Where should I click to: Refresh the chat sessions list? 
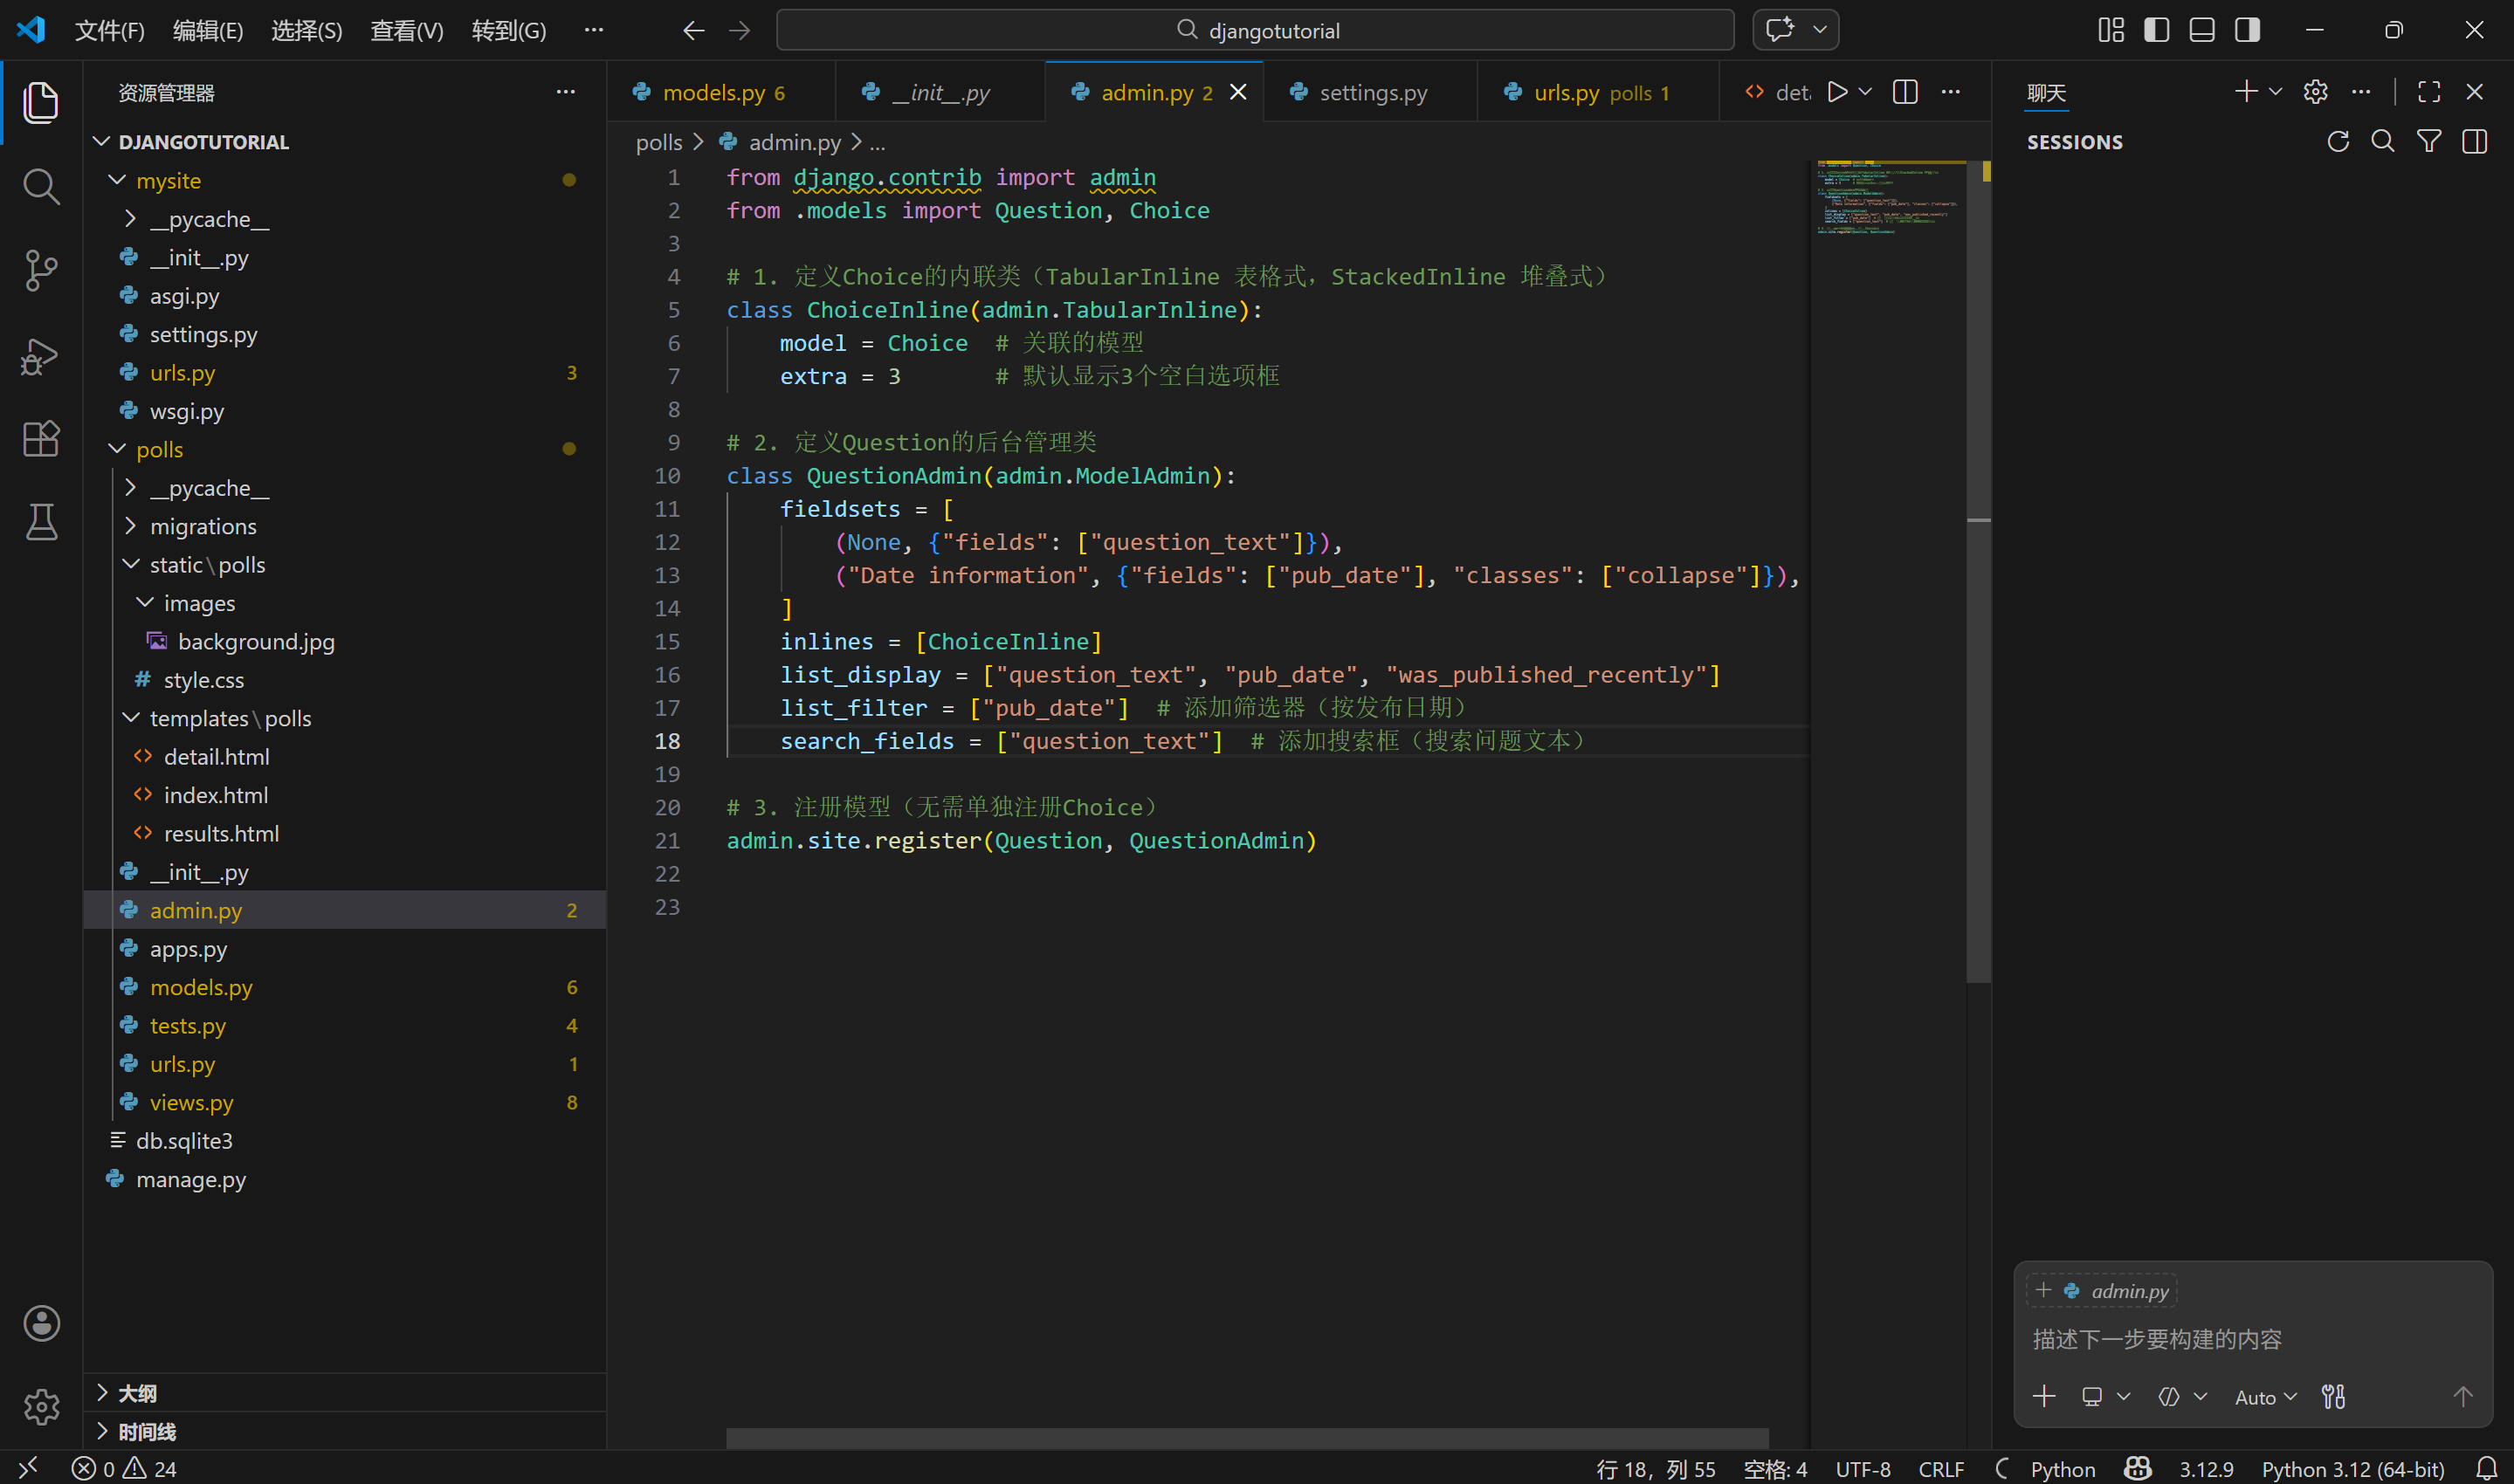(2338, 142)
